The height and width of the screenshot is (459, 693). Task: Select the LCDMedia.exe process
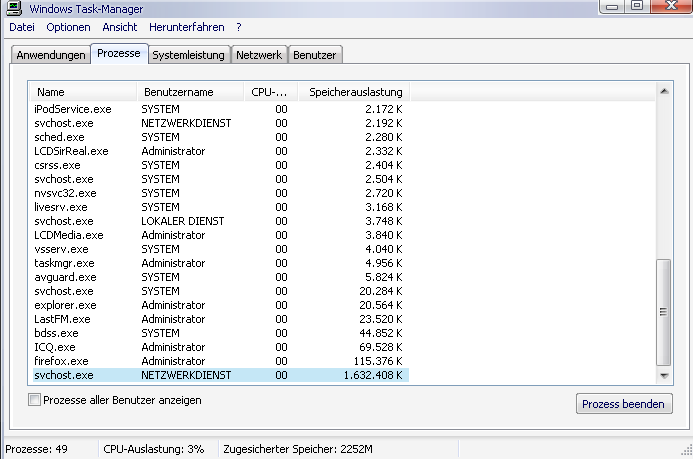[x=221, y=235]
